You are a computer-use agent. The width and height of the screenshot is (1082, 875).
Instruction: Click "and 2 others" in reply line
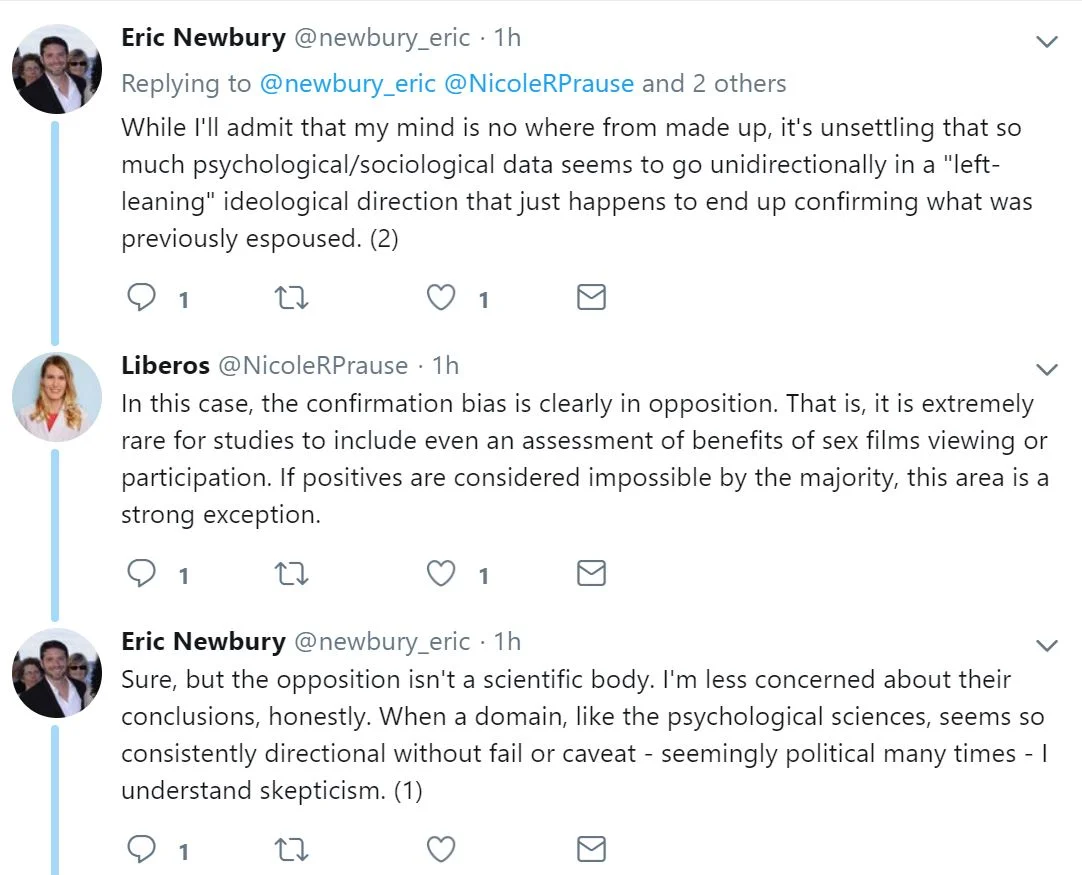coord(714,83)
